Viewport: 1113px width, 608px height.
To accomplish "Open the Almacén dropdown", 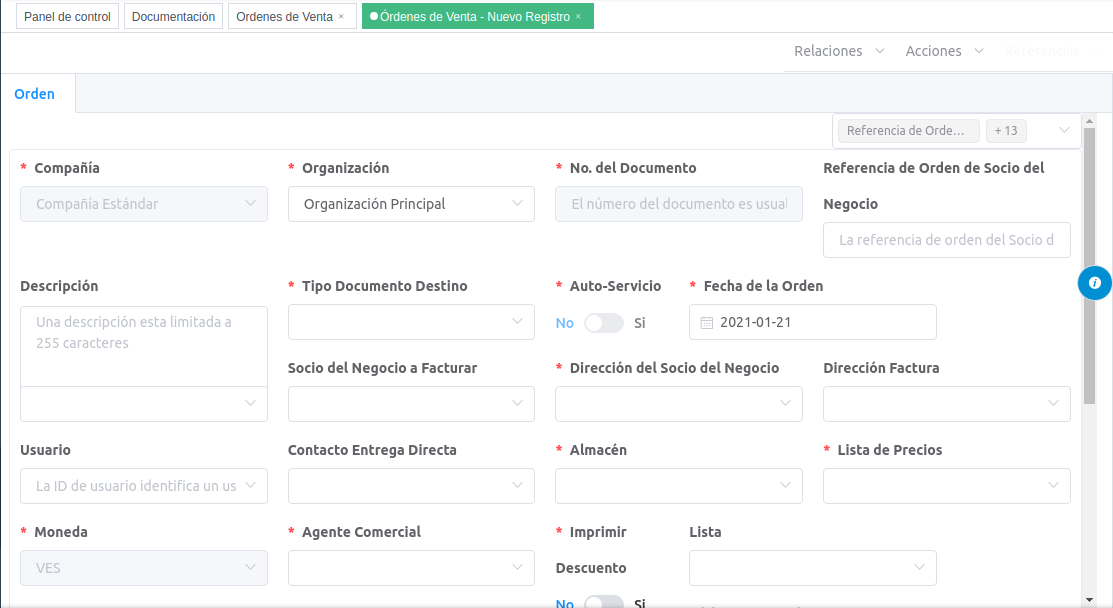I will tap(678, 486).
